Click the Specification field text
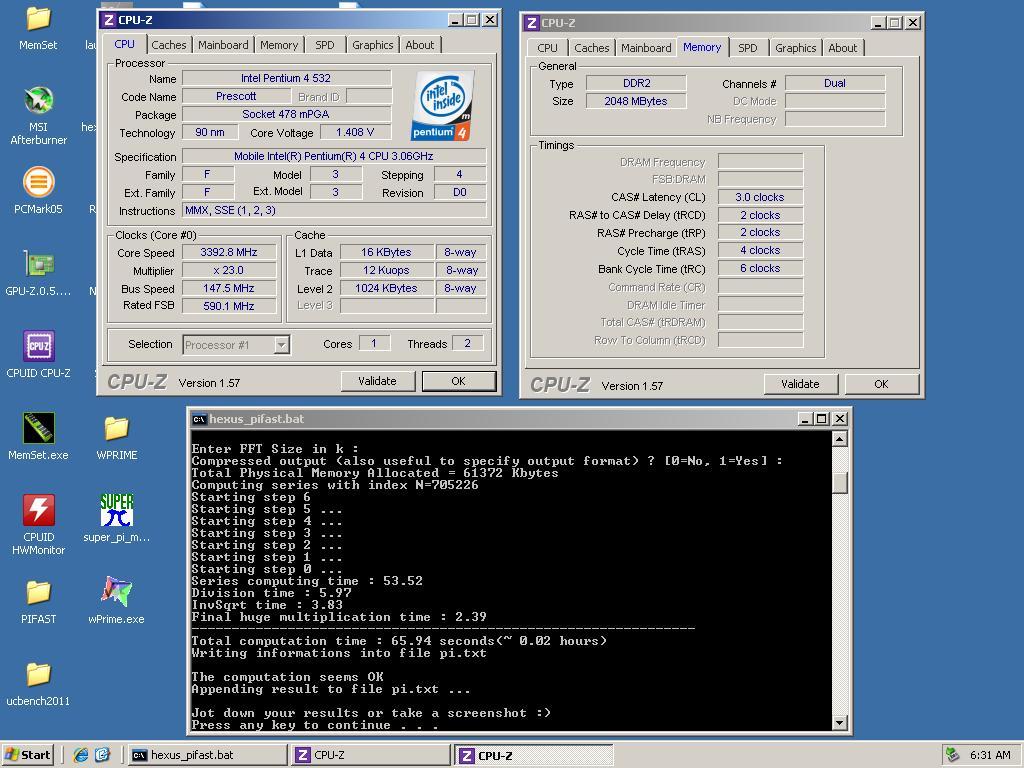1024x768 pixels. coord(334,156)
